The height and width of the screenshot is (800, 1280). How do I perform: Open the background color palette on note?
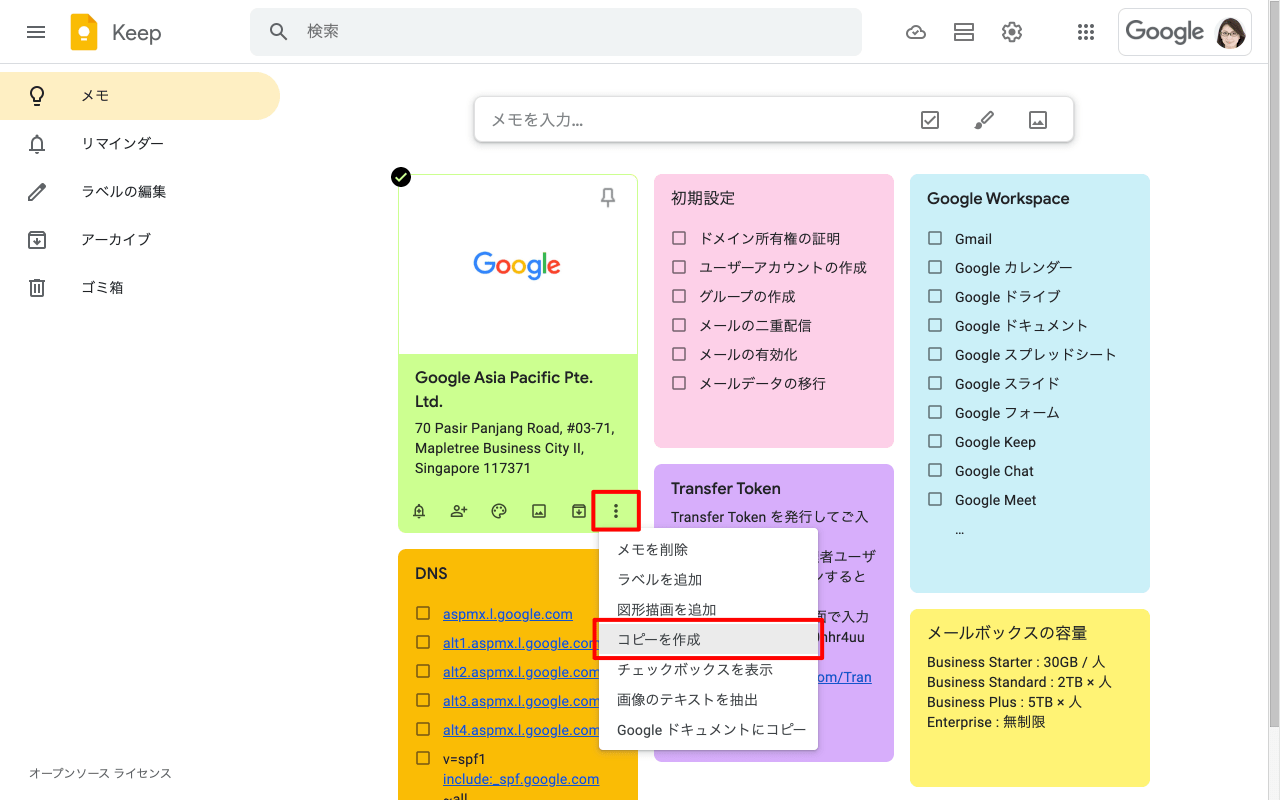point(499,511)
